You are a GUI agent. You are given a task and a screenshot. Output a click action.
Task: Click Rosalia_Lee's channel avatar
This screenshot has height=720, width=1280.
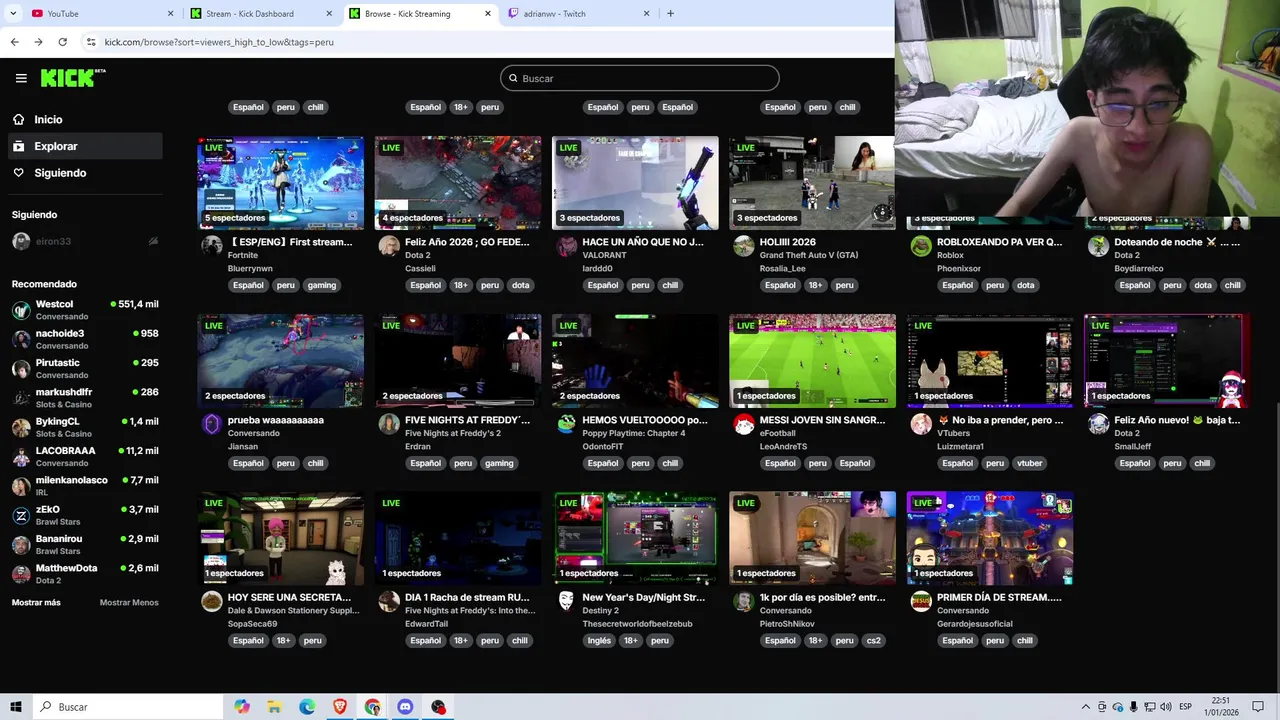(x=744, y=246)
